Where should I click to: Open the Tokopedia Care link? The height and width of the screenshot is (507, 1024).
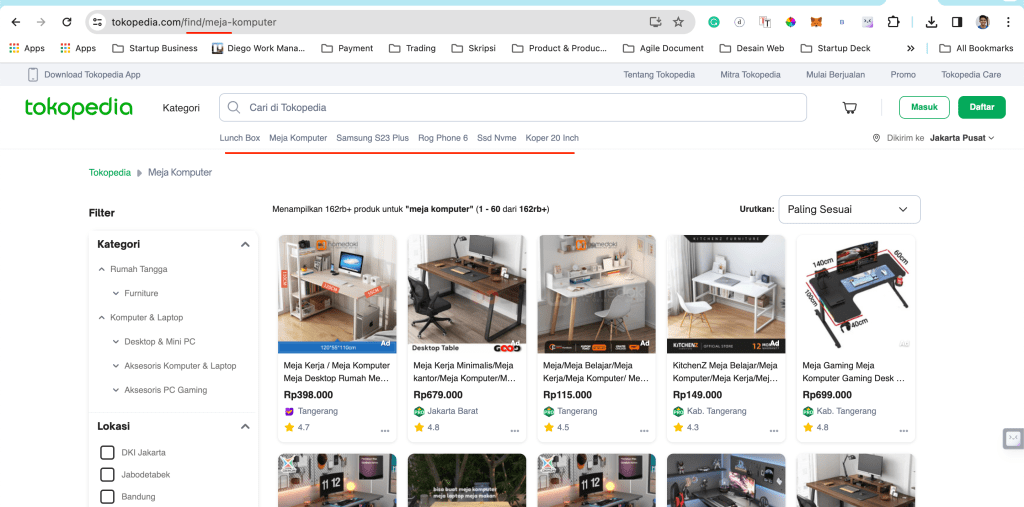(x=971, y=74)
